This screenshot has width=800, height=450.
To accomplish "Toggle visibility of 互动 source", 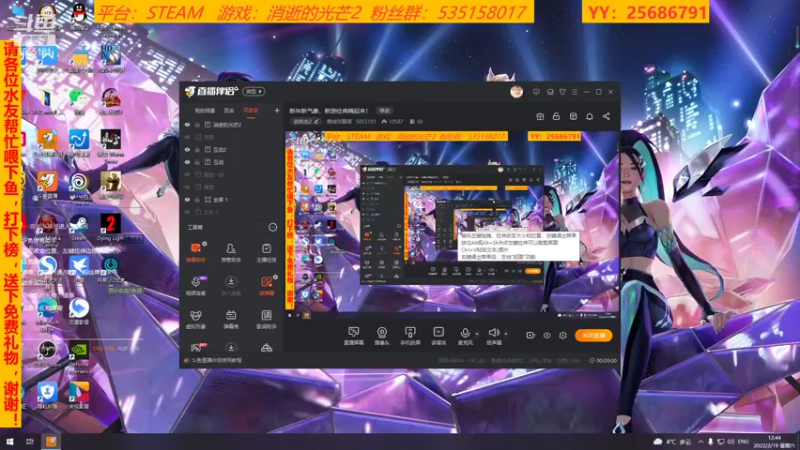I will point(187,162).
